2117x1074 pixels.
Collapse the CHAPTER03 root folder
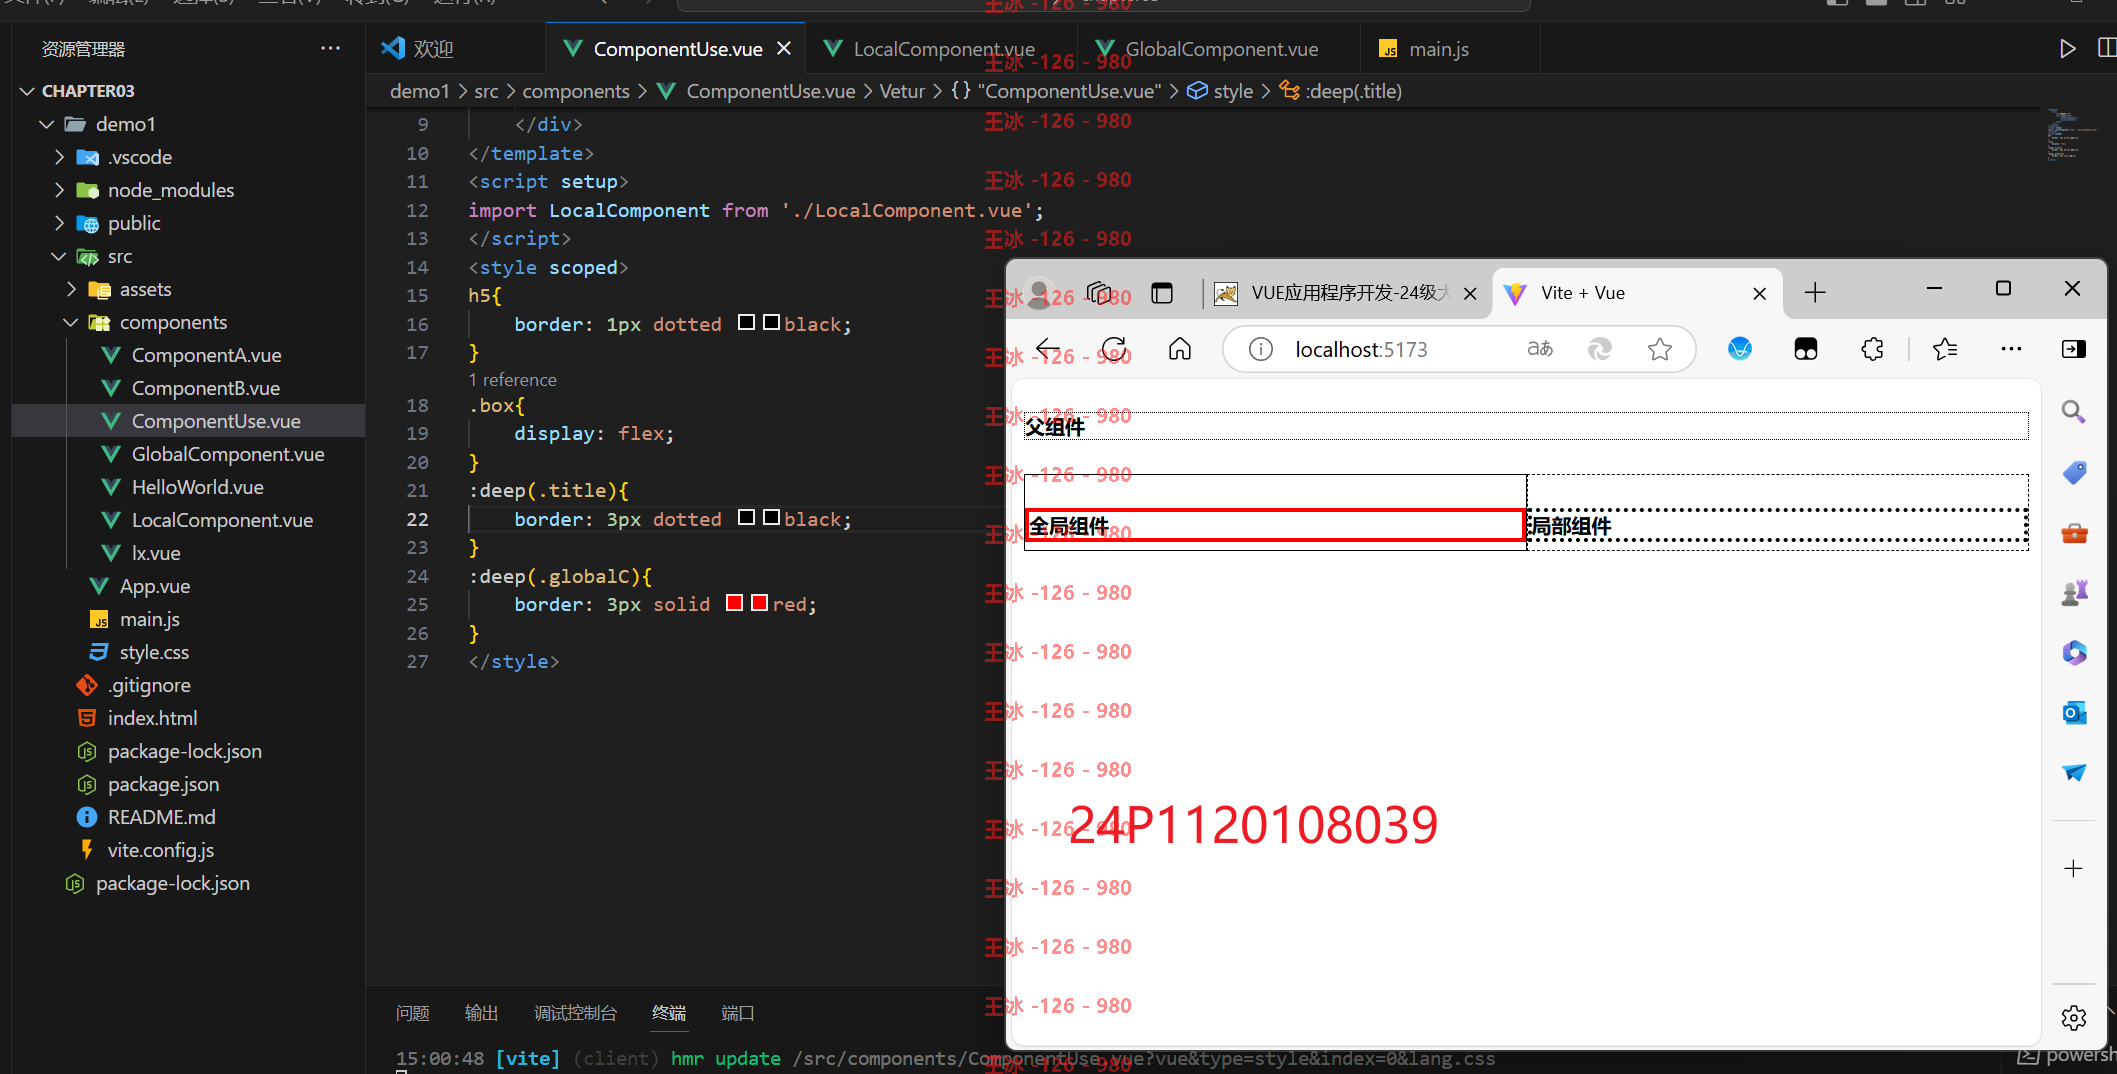point(27,91)
